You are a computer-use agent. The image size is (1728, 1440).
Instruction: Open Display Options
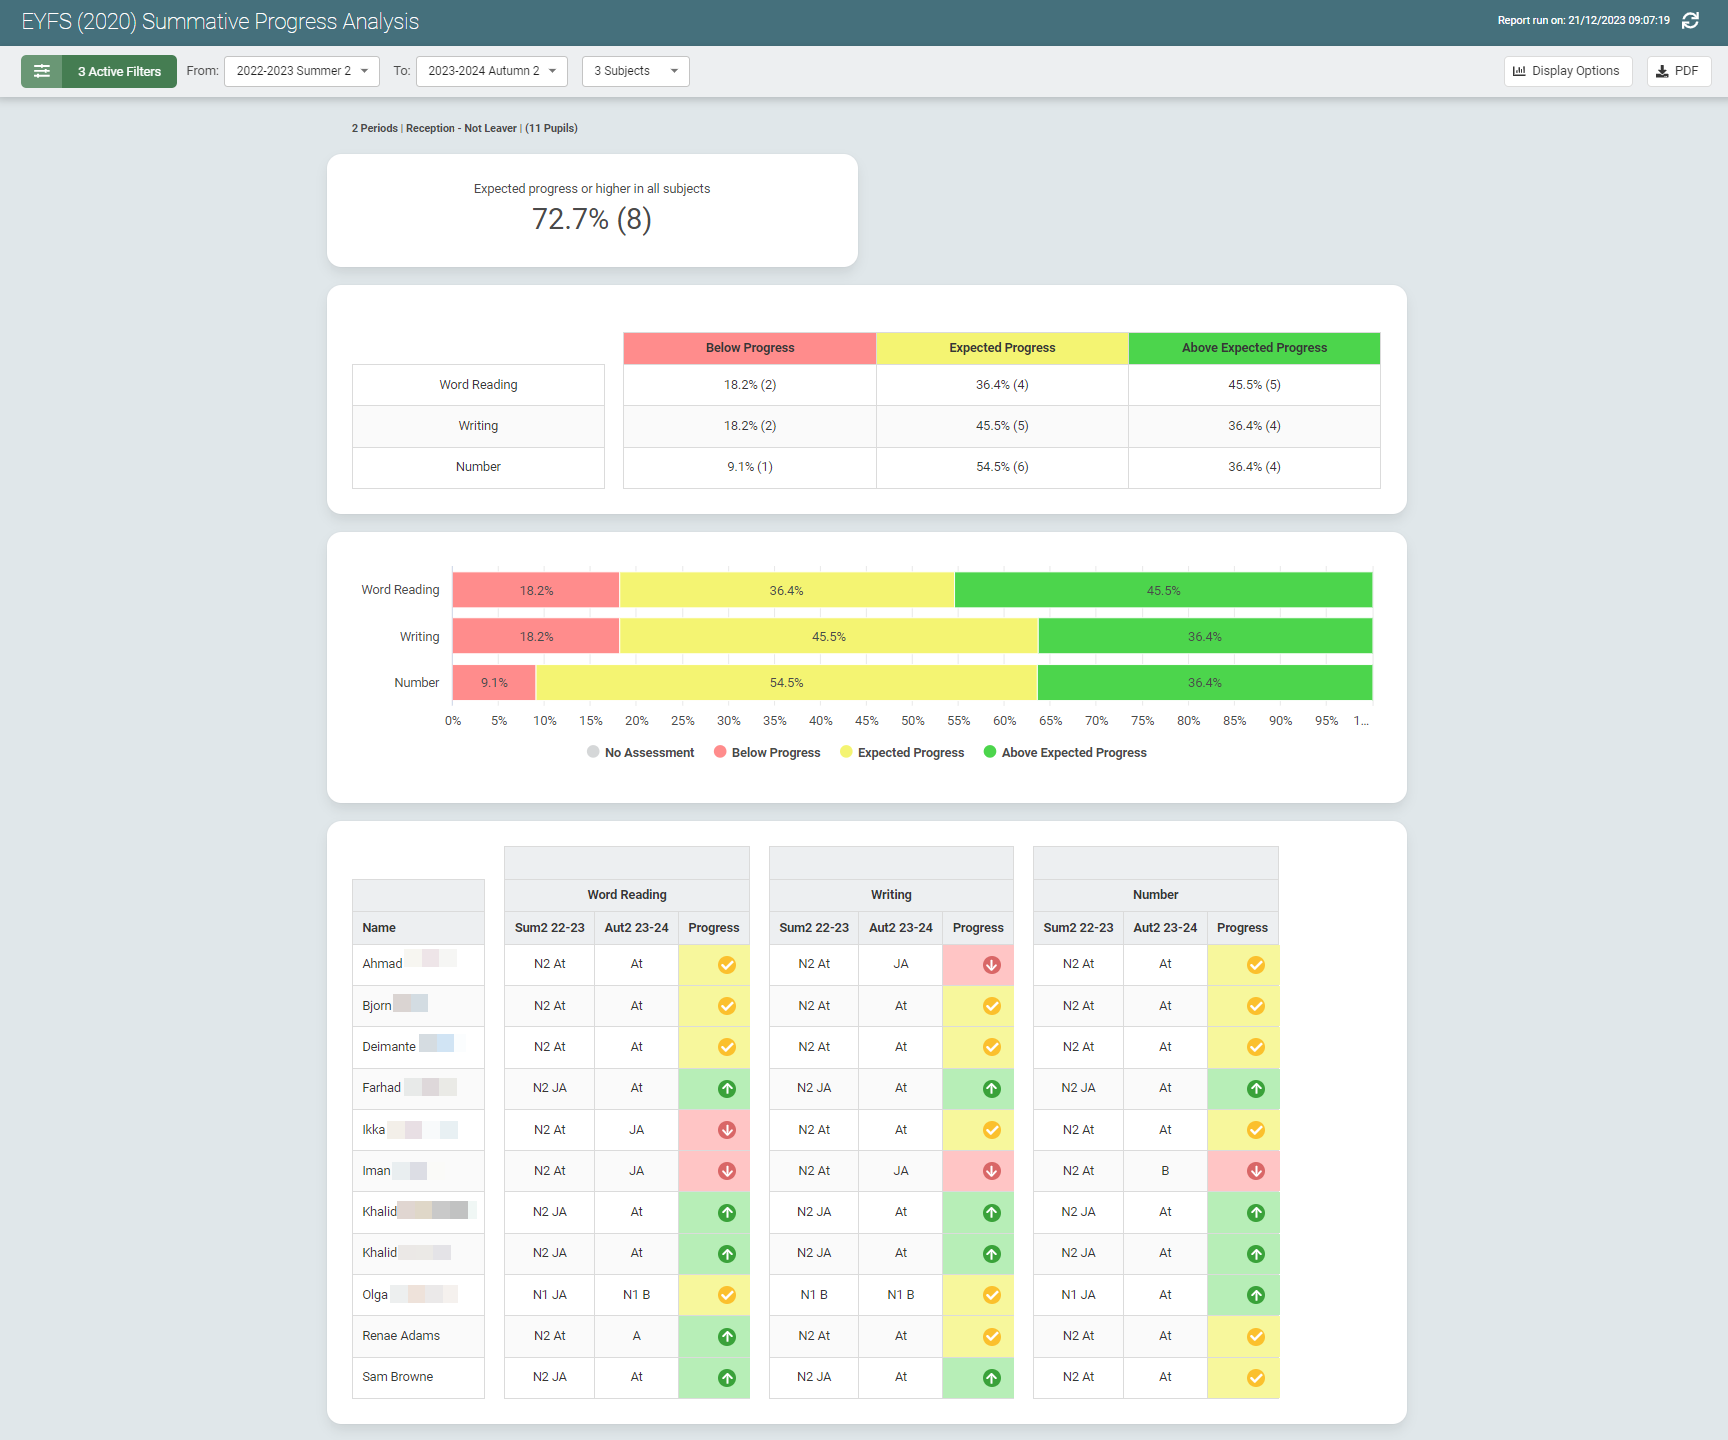(x=1567, y=71)
